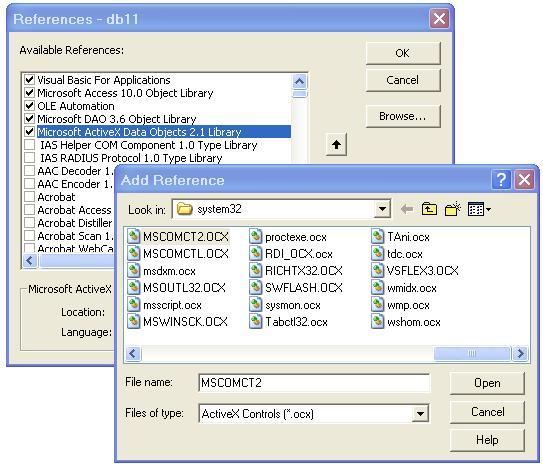Check the AAC Encoder reference
The width and height of the screenshot is (543, 464).
pyautogui.click(x=30, y=184)
